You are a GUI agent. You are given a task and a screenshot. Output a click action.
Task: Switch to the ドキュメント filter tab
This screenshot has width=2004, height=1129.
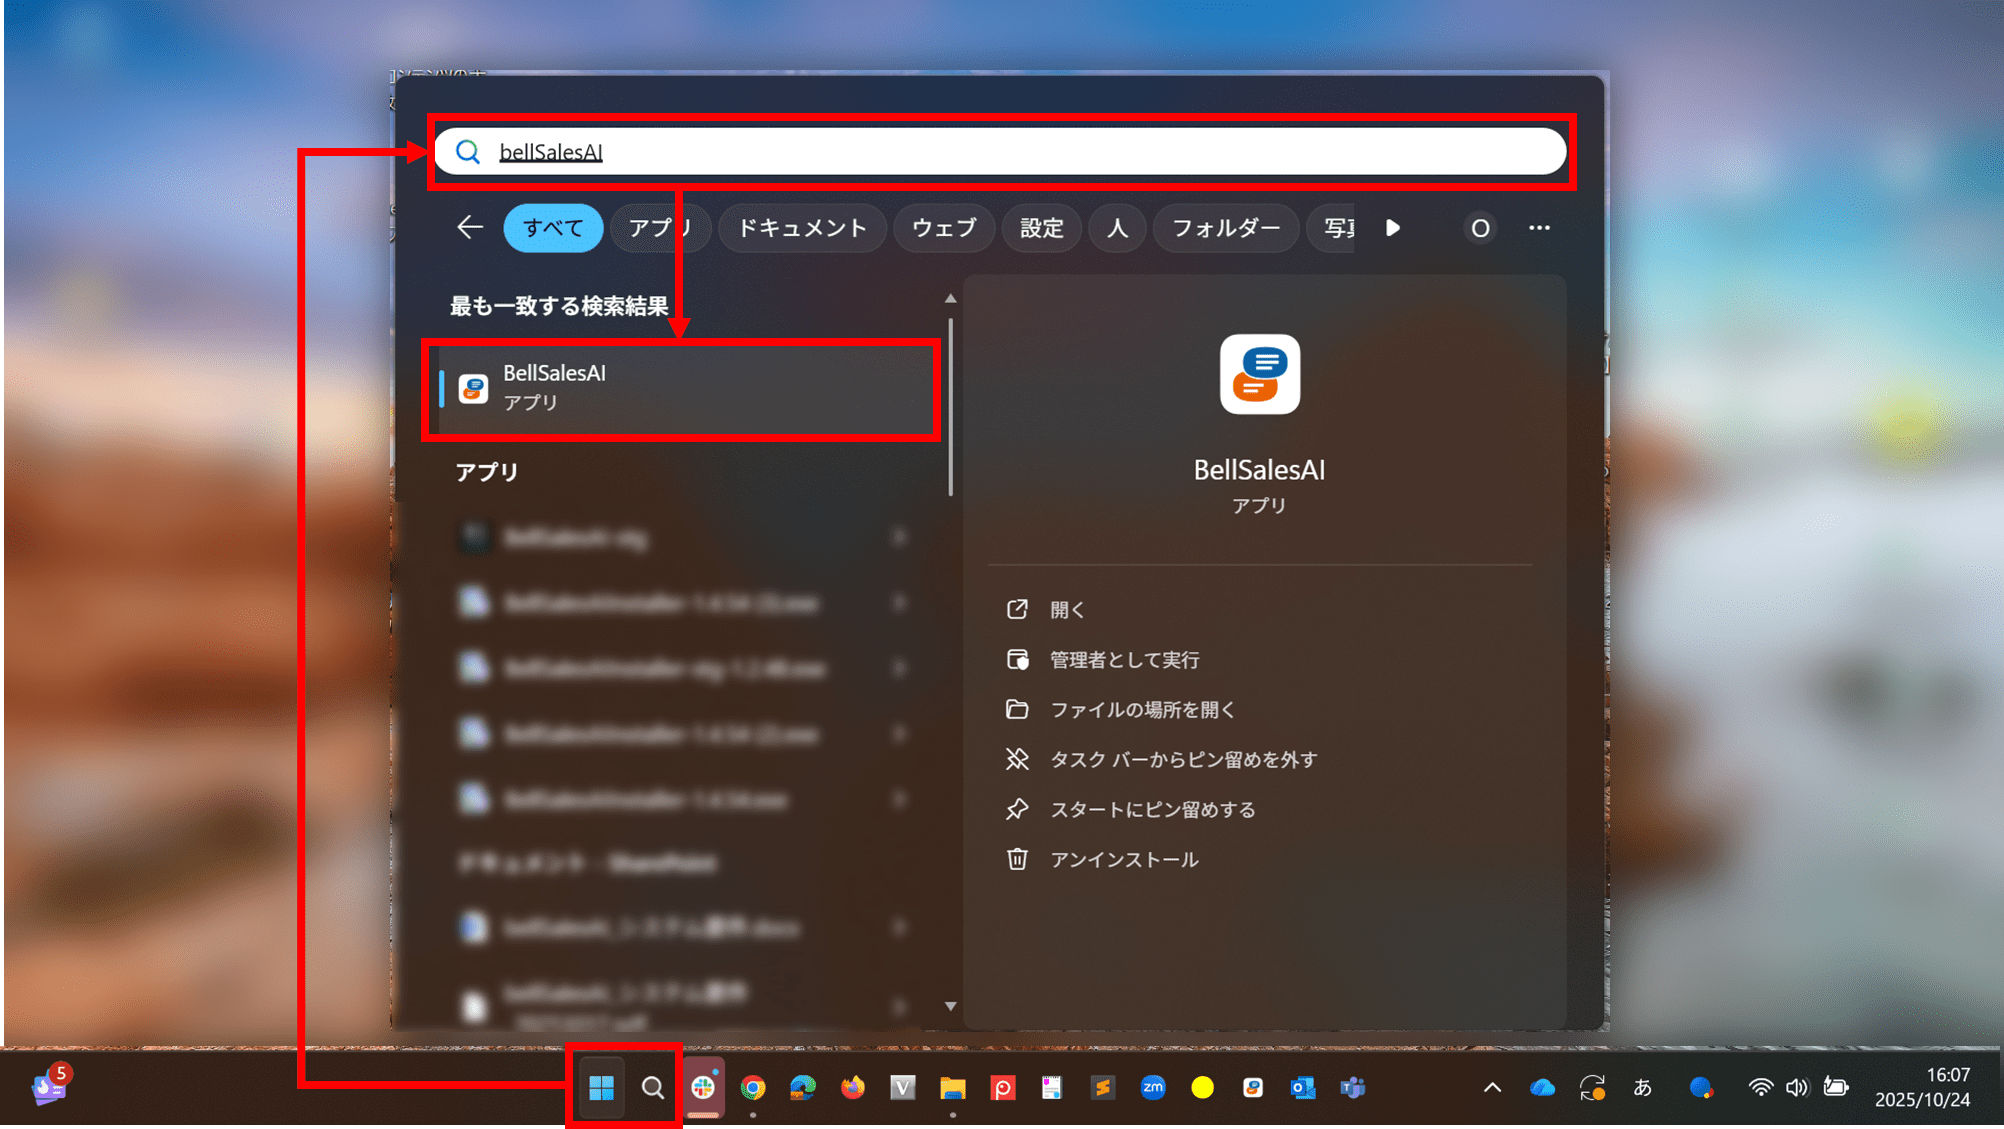coord(801,228)
